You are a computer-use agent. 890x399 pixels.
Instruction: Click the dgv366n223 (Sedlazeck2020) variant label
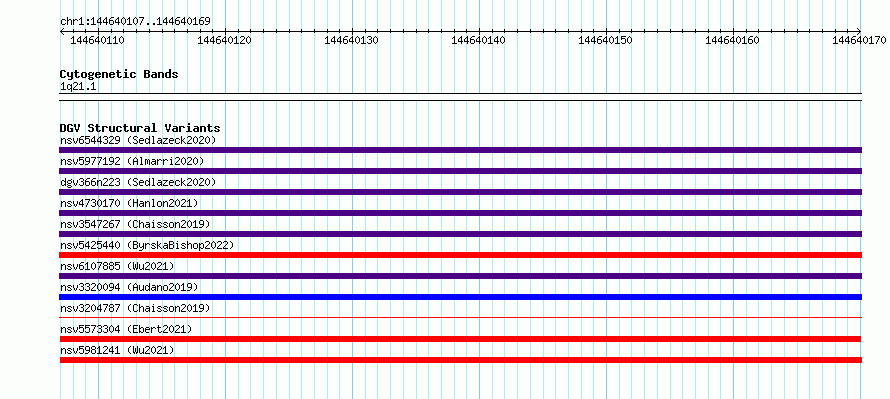coord(138,182)
